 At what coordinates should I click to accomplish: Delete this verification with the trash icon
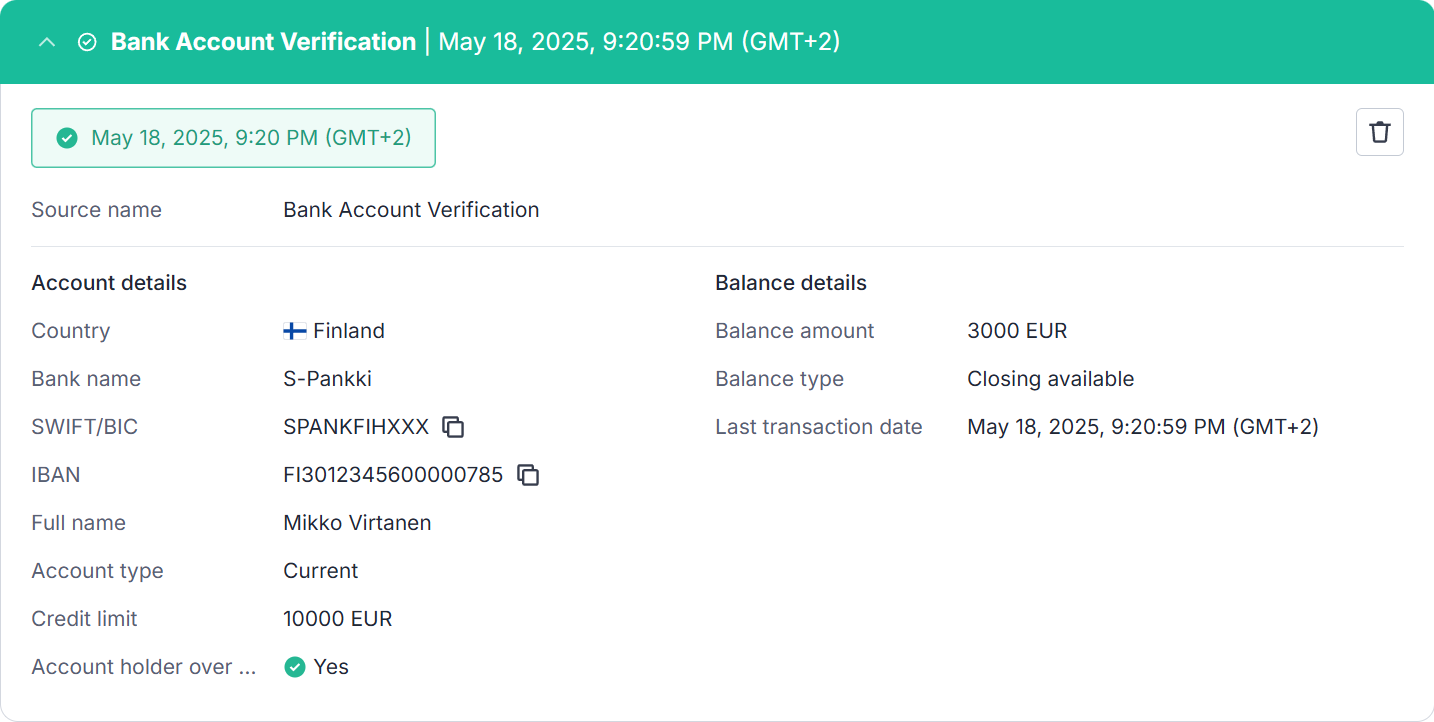click(x=1380, y=132)
